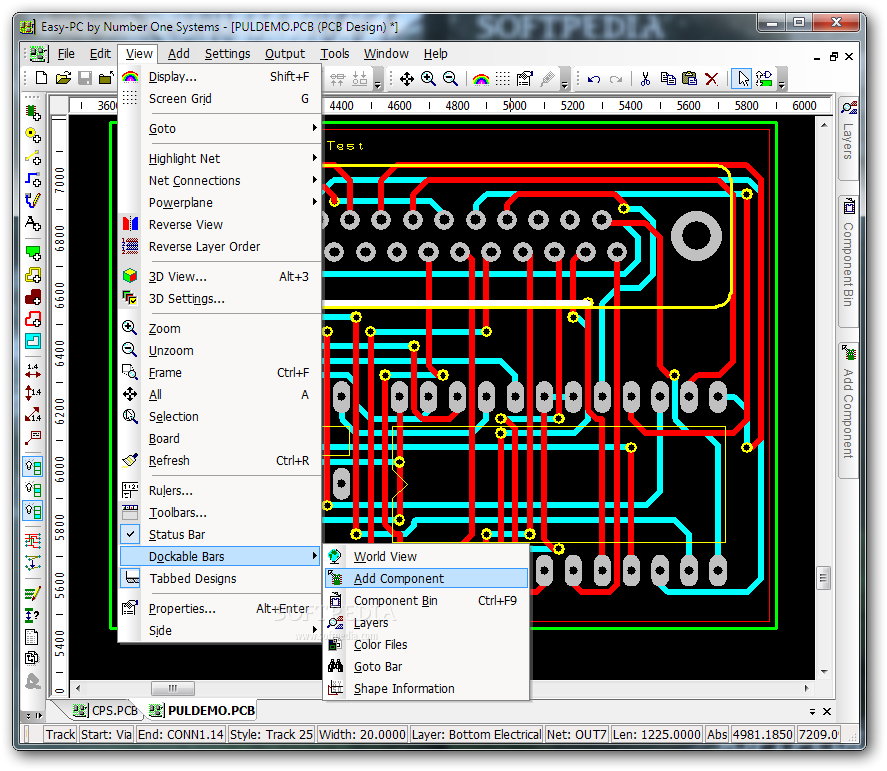This screenshot has width=887, height=771.
Task: Click the Add Component icon on right sidebar
Action: coord(849,352)
